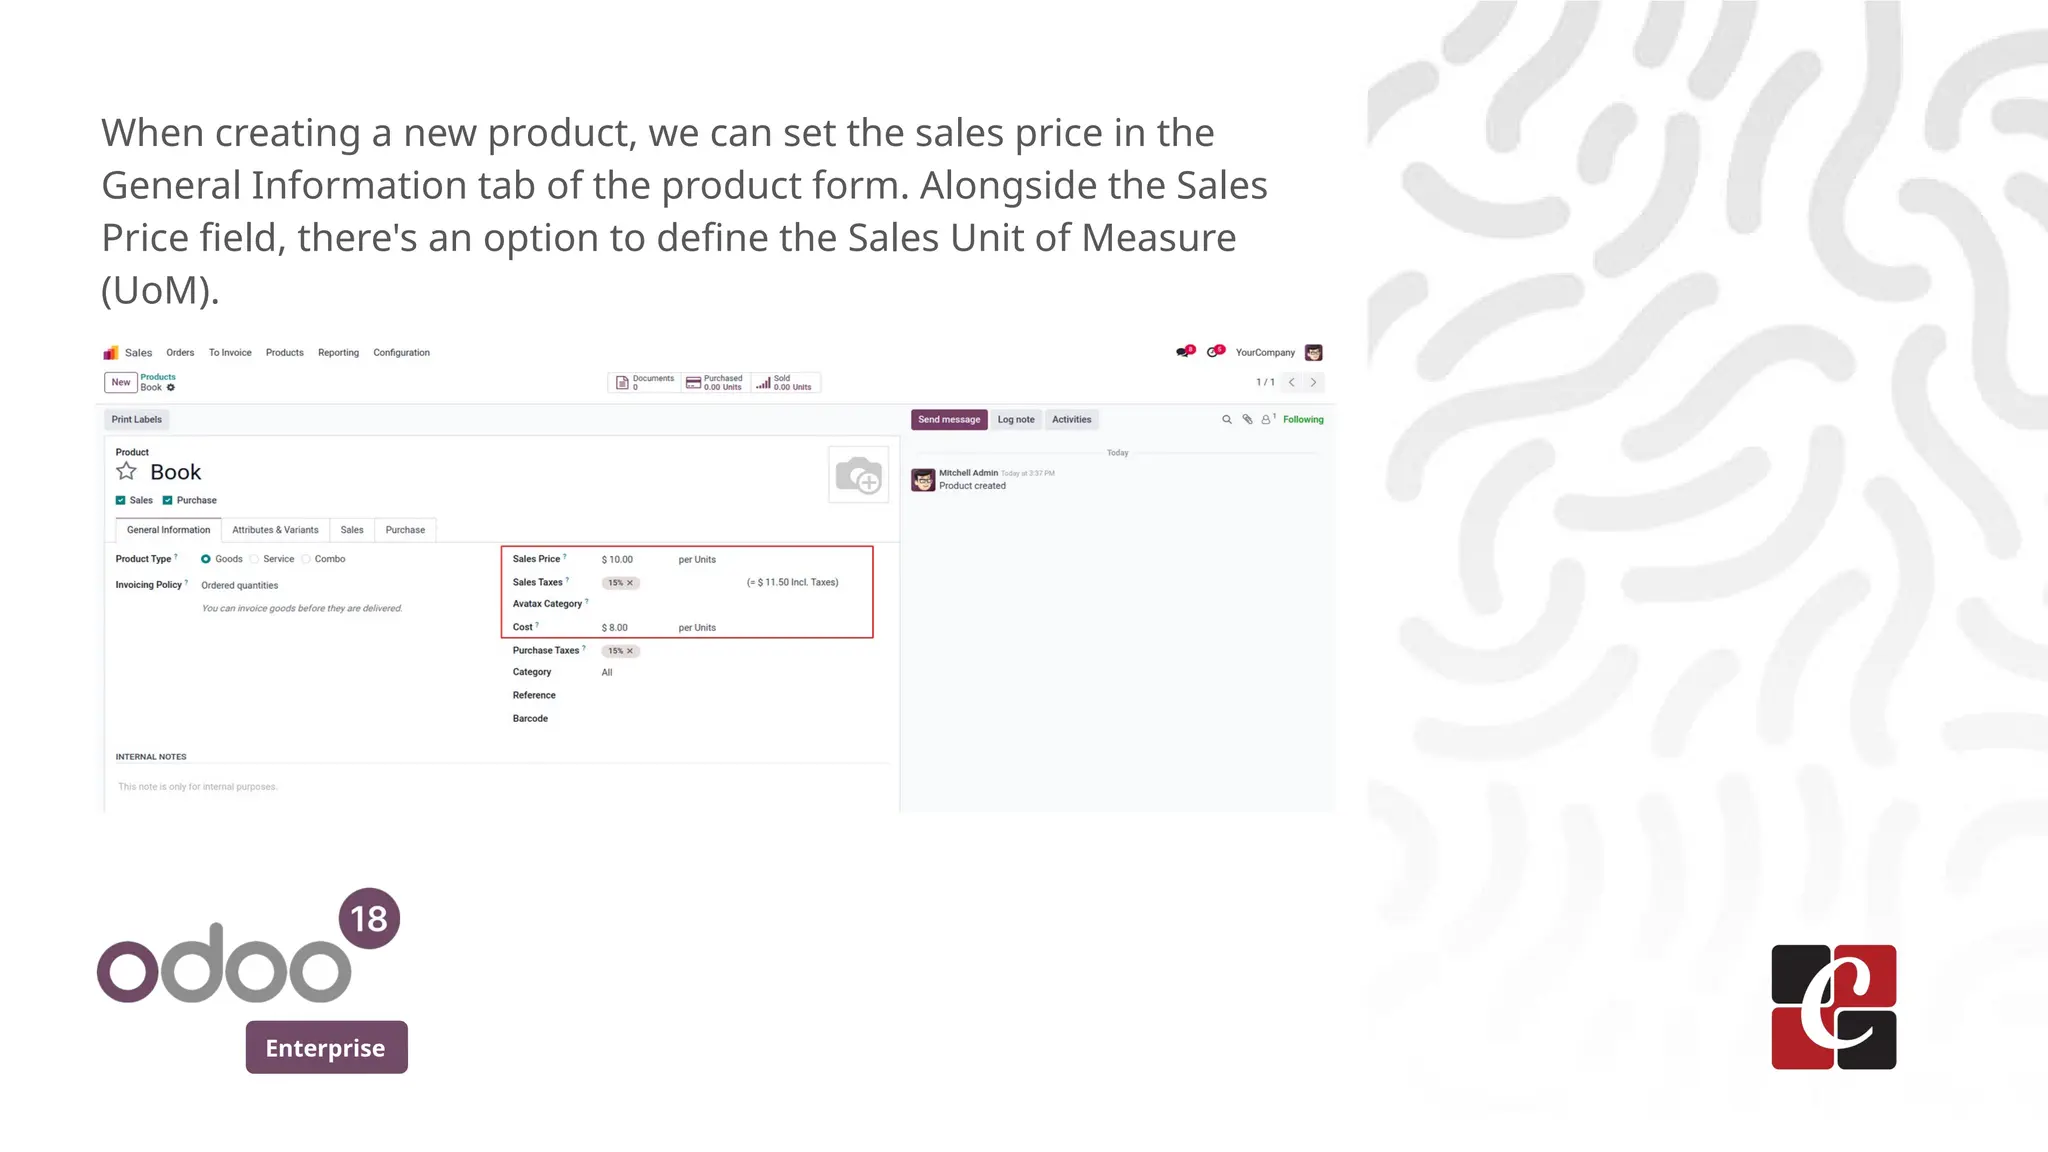Click the Print Labels button
This screenshot has height=1152, width=2048.
click(x=136, y=420)
